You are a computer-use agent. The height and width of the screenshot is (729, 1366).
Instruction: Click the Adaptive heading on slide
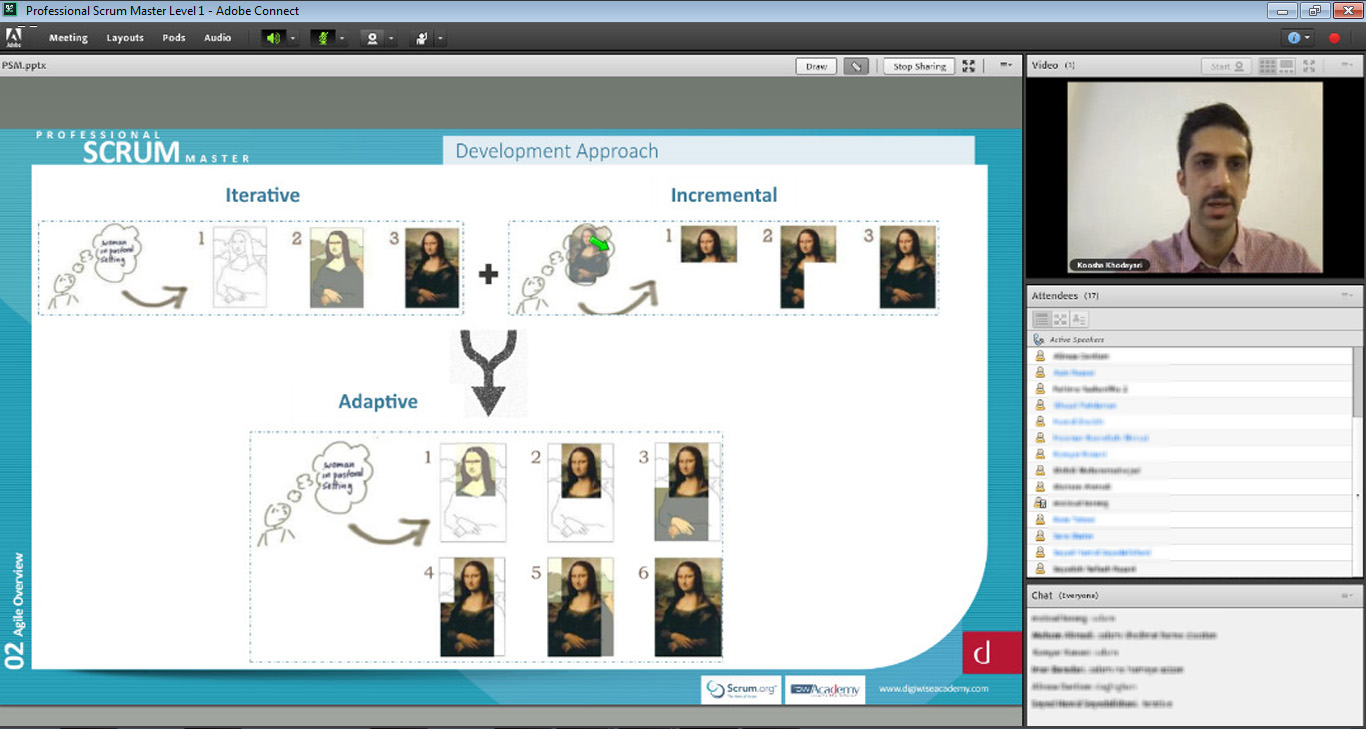378,402
